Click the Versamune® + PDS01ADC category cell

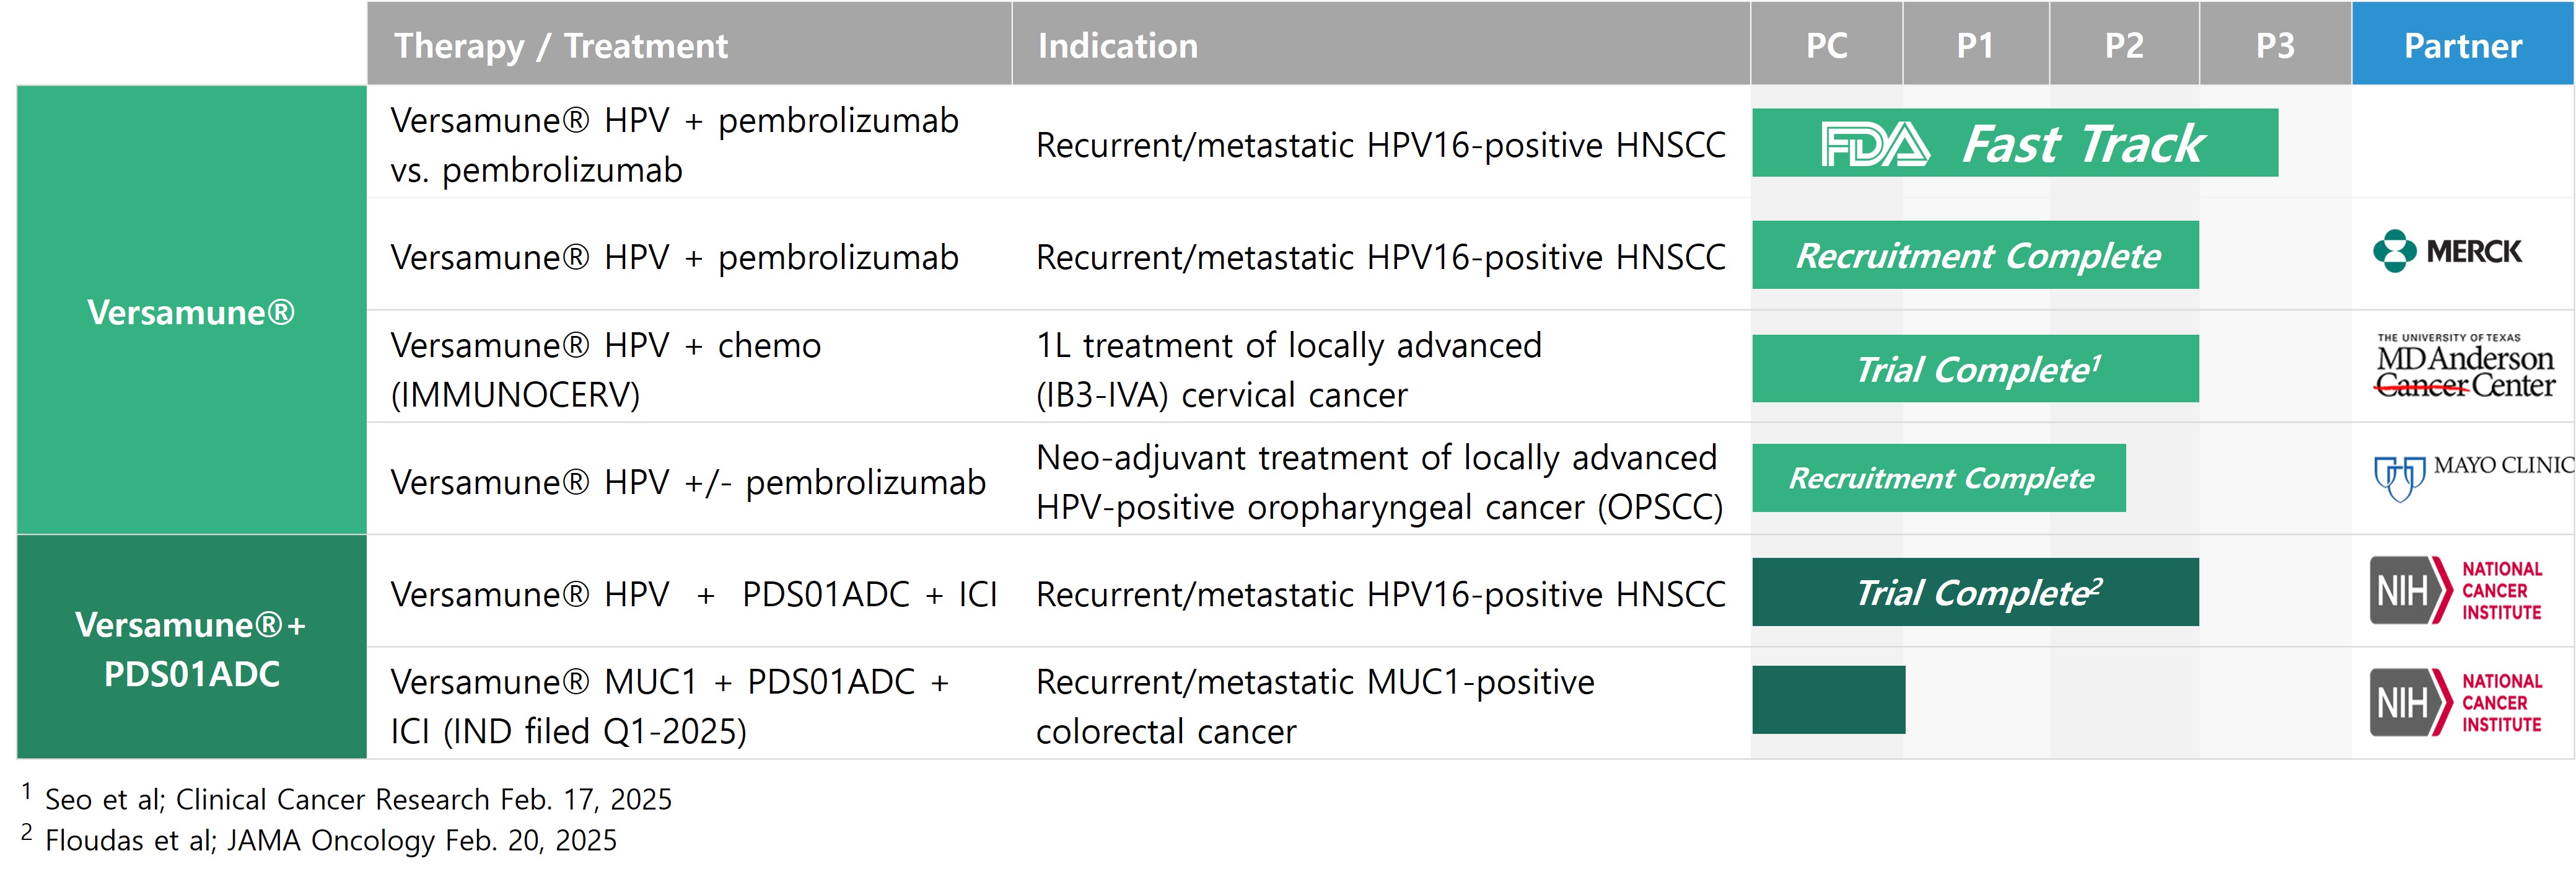click(x=191, y=648)
